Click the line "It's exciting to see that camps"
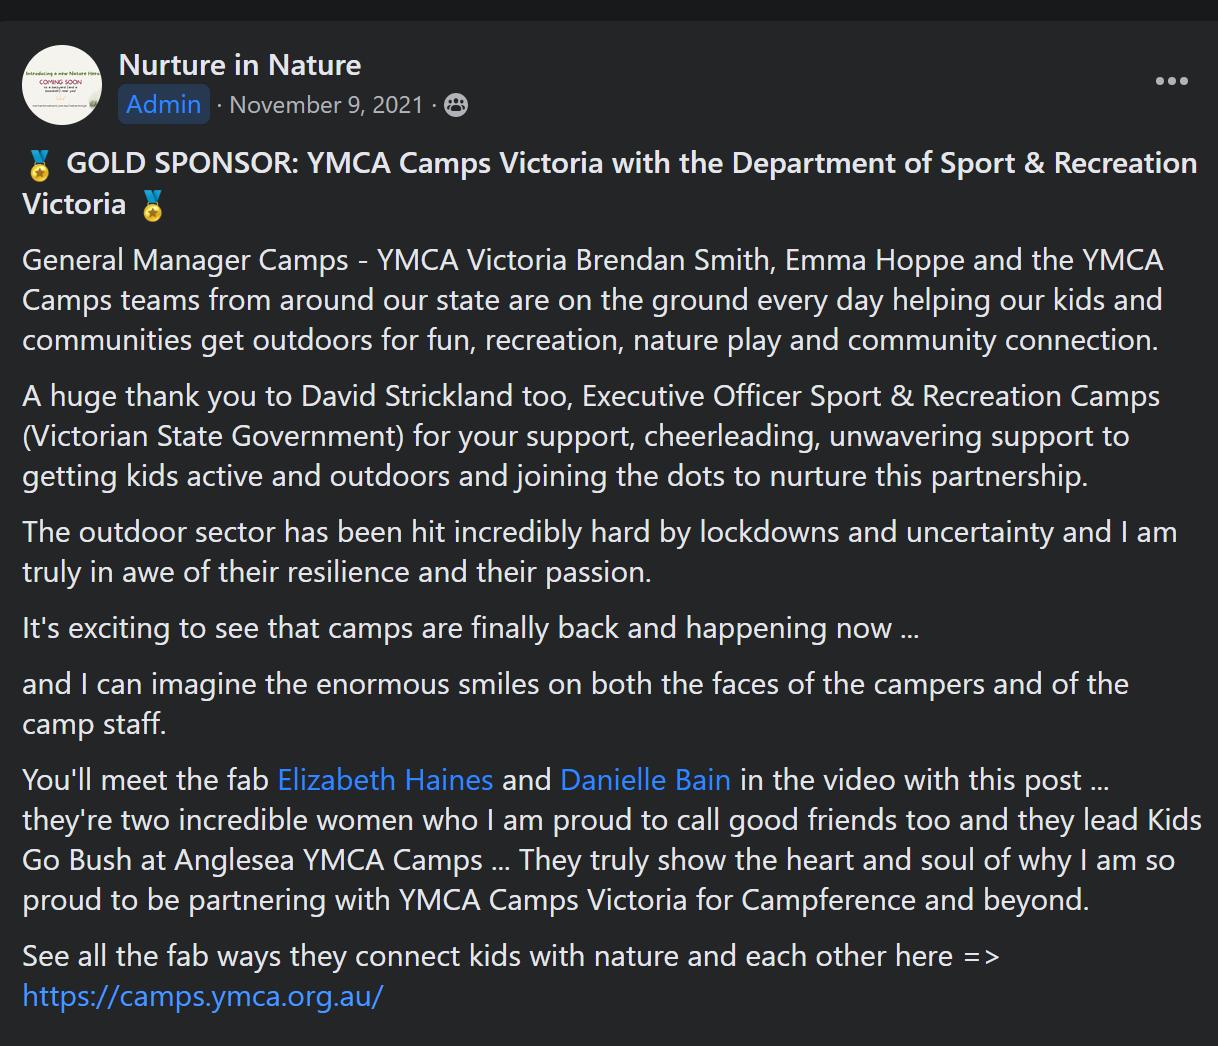The width and height of the screenshot is (1218, 1046). 470,628
